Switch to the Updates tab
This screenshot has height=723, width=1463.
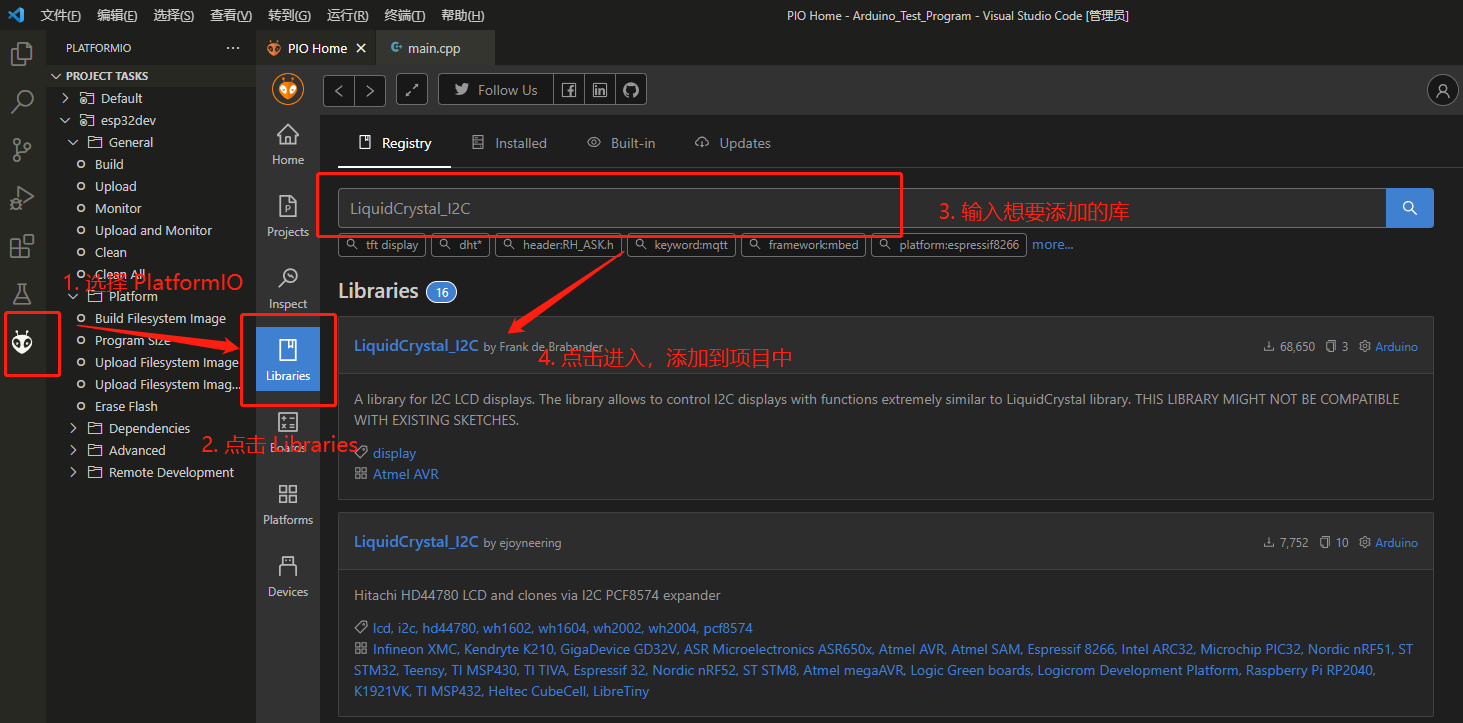(x=733, y=143)
